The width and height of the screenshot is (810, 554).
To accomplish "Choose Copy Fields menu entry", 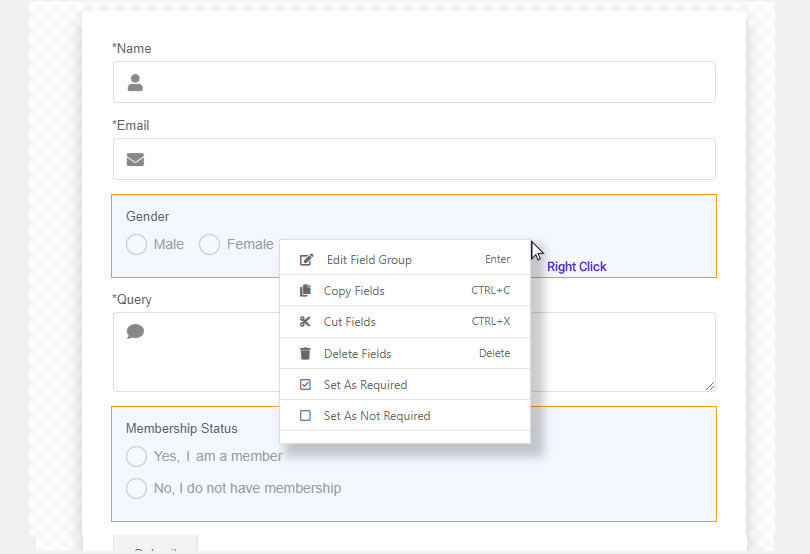I will tap(405, 290).
